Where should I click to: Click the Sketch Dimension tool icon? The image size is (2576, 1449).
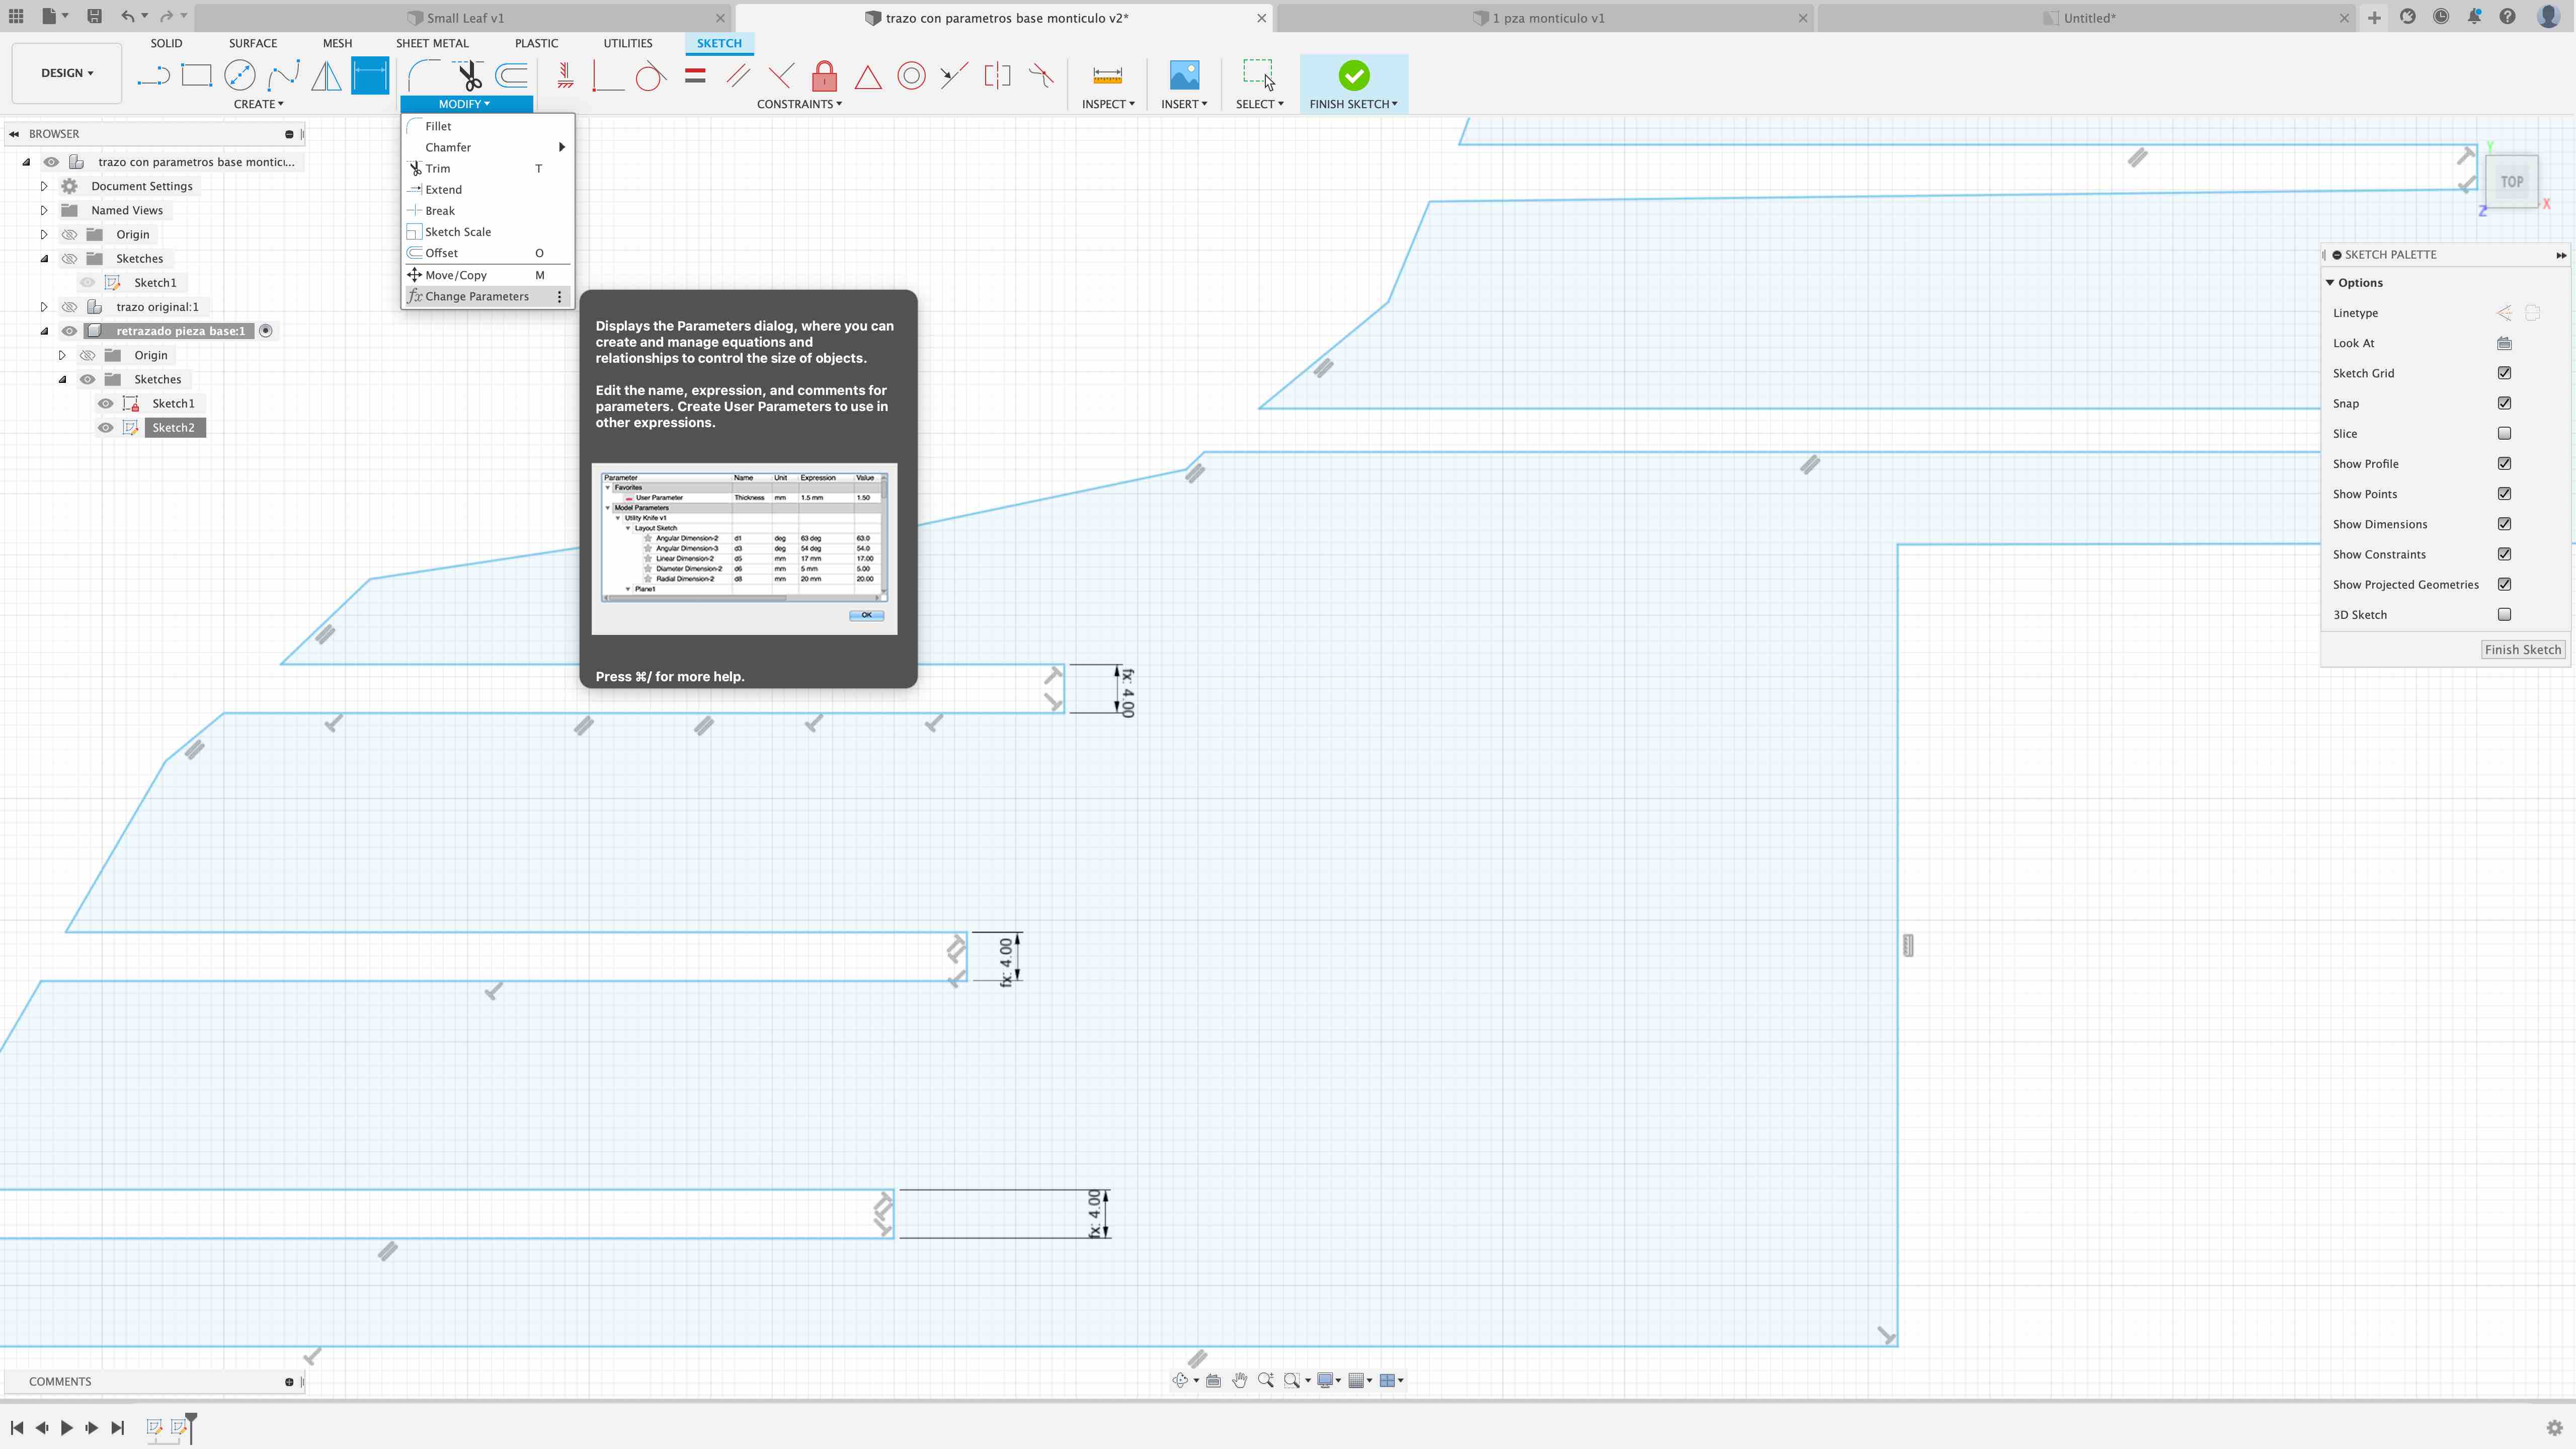pyautogui.click(x=369, y=76)
